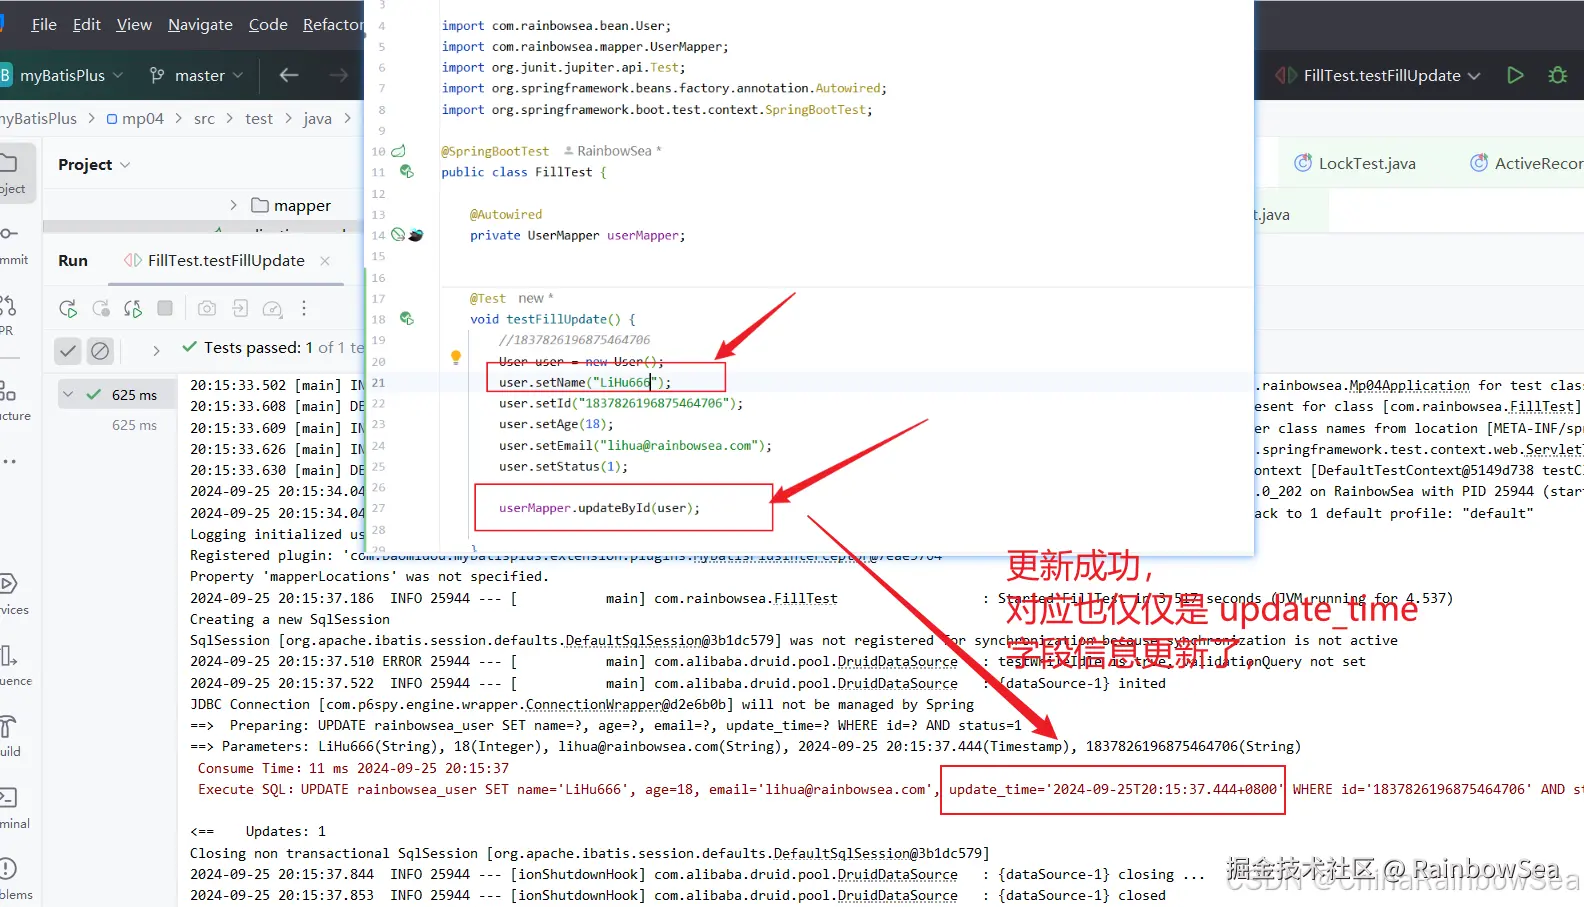Select the child 625 ms test result
This screenshot has height=907, width=1584.
pyautogui.click(x=134, y=425)
